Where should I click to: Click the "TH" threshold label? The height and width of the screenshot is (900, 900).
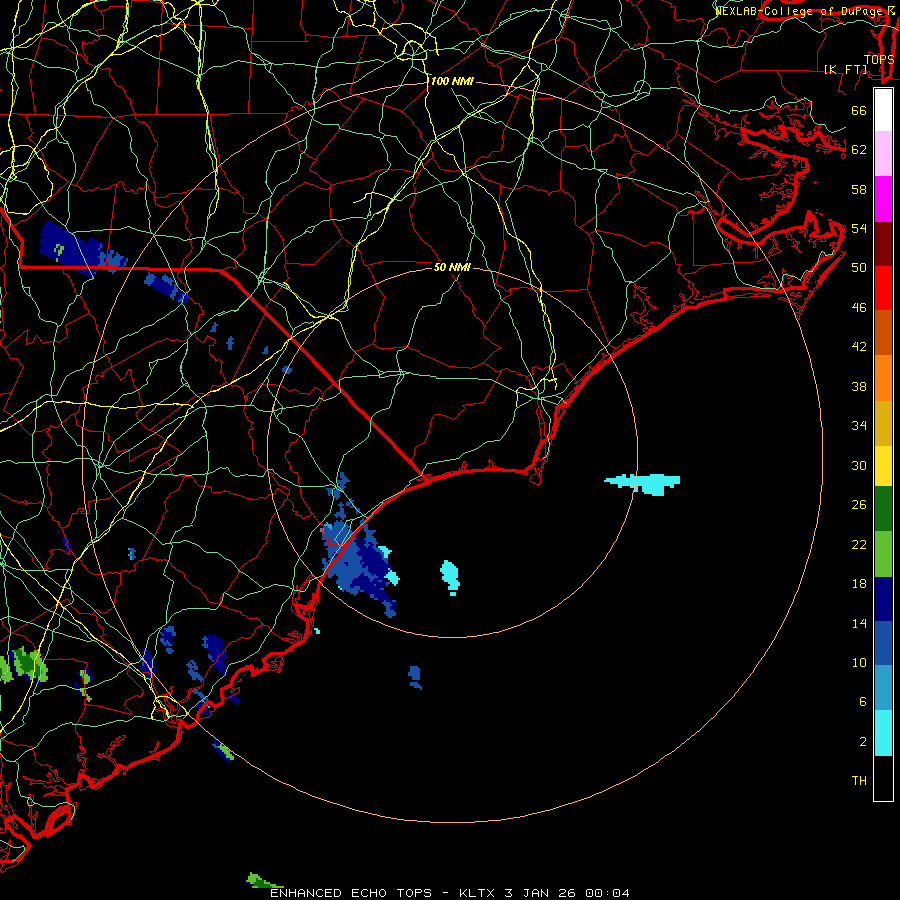click(x=859, y=781)
